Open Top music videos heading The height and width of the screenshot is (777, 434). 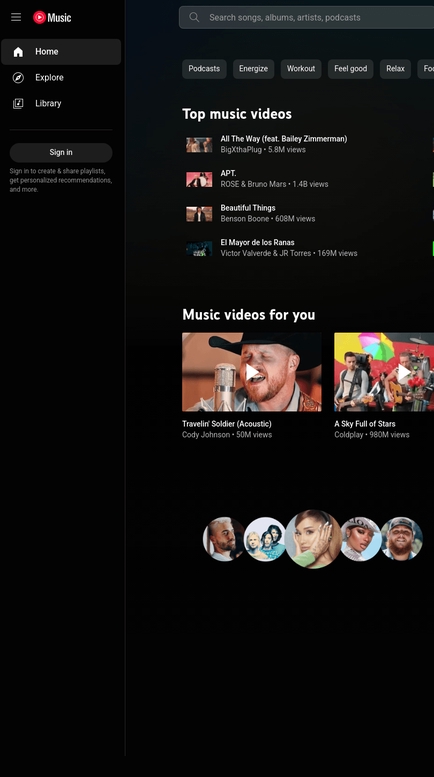click(x=237, y=114)
